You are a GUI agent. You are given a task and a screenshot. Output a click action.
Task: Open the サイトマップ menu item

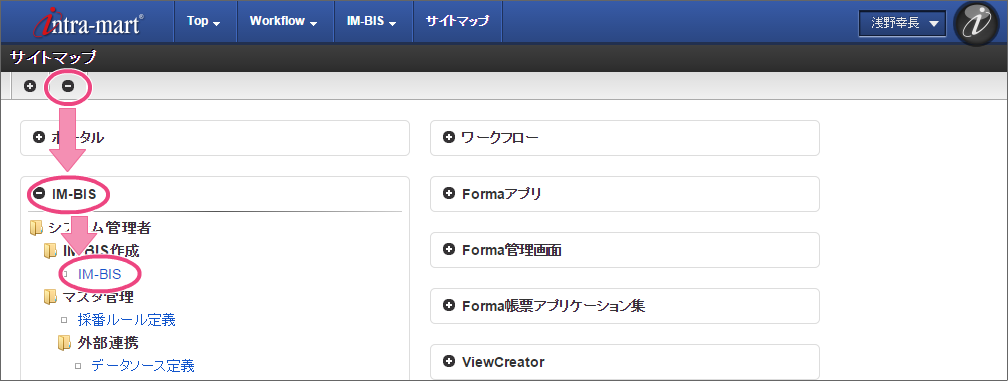pyautogui.click(x=457, y=21)
